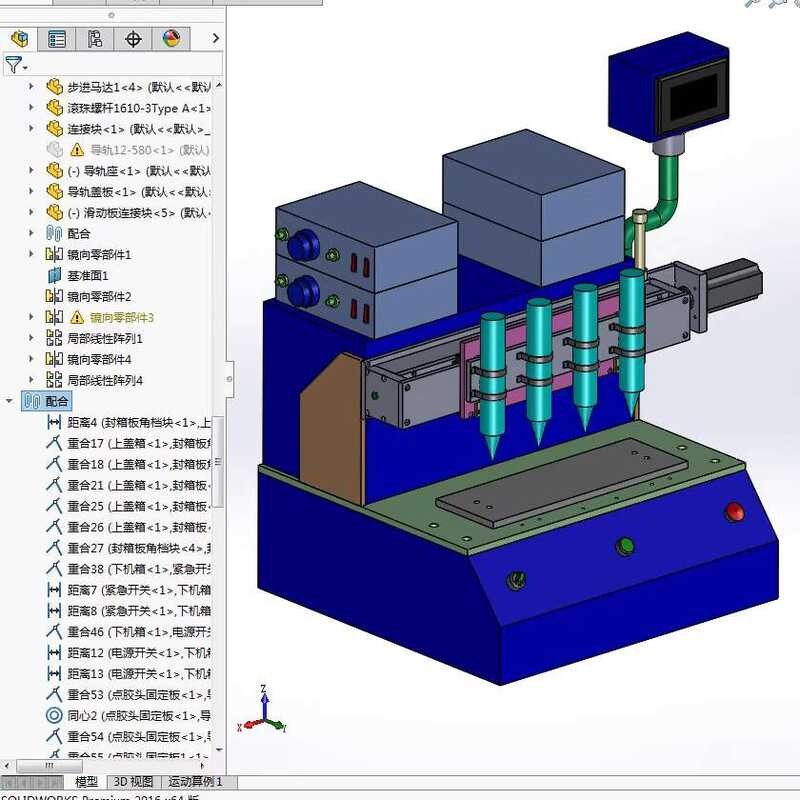Screen dimensions: 800x800
Task: Open the ConfigurationManager tab icon
Action: click(x=95, y=39)
